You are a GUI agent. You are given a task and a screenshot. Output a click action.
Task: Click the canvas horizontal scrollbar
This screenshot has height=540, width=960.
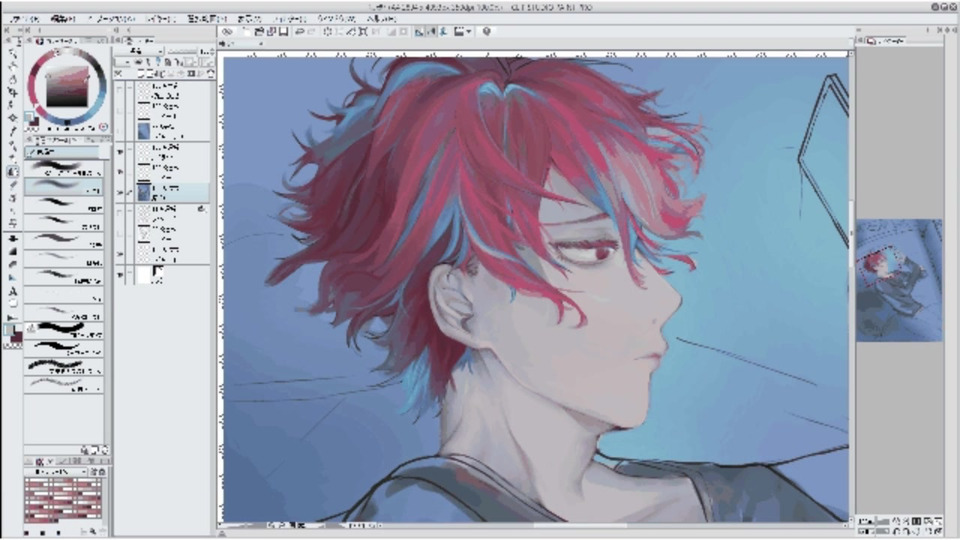tap(579, 525)
